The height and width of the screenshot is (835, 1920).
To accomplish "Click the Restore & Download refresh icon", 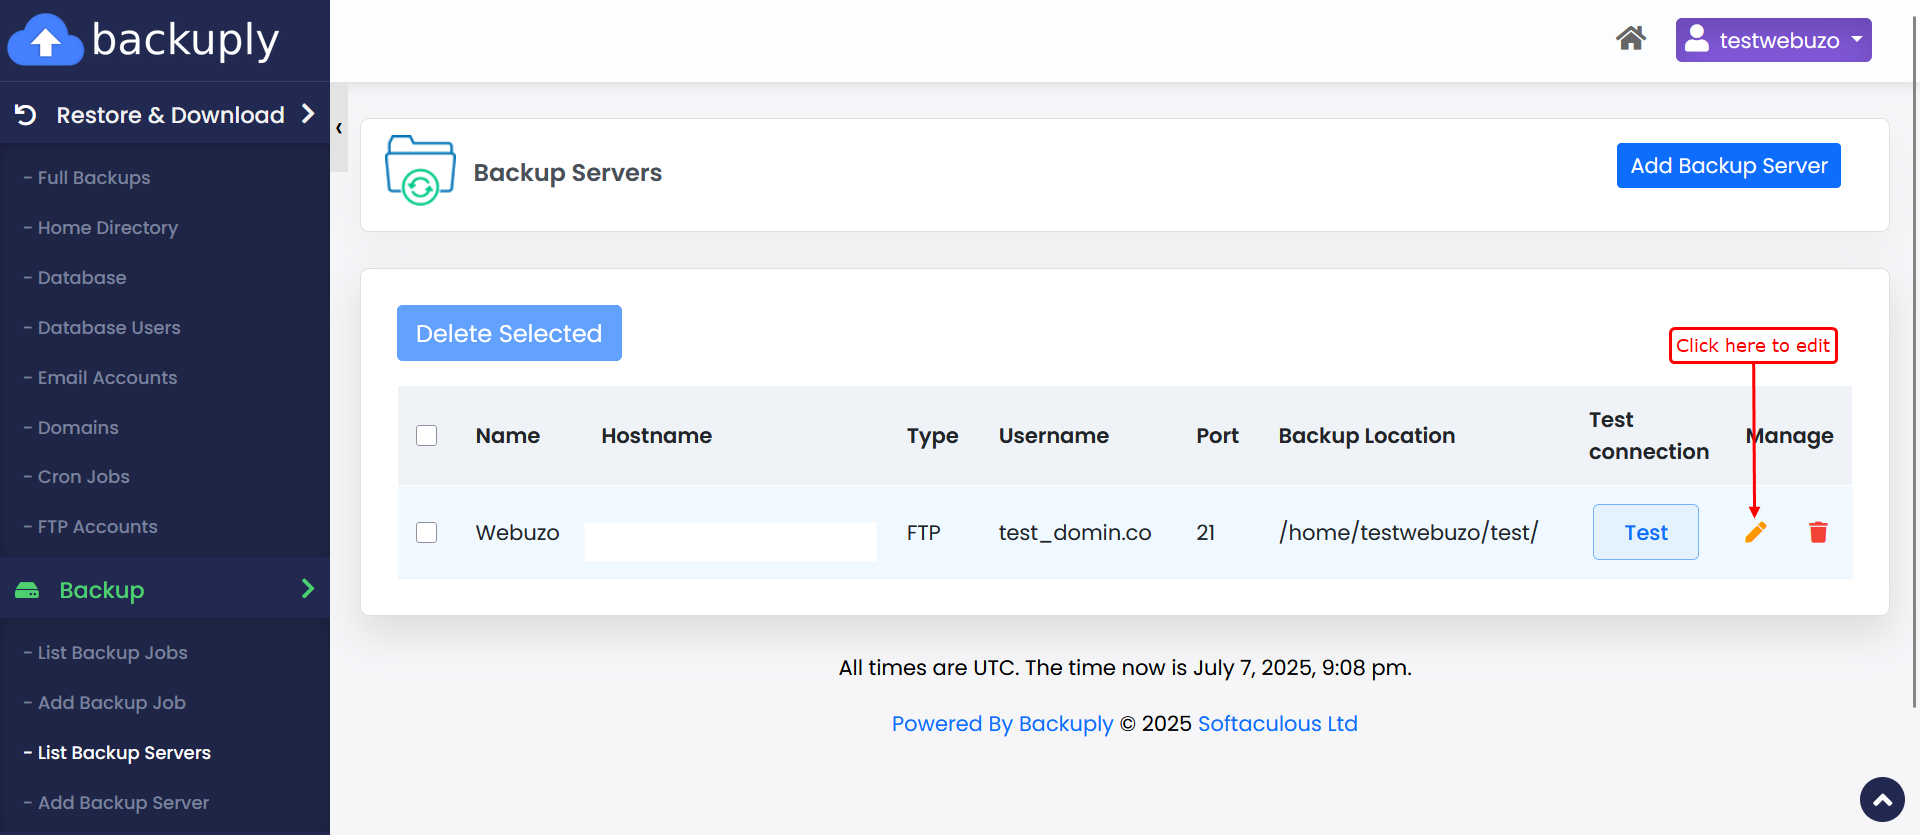I will coord(26,115).
